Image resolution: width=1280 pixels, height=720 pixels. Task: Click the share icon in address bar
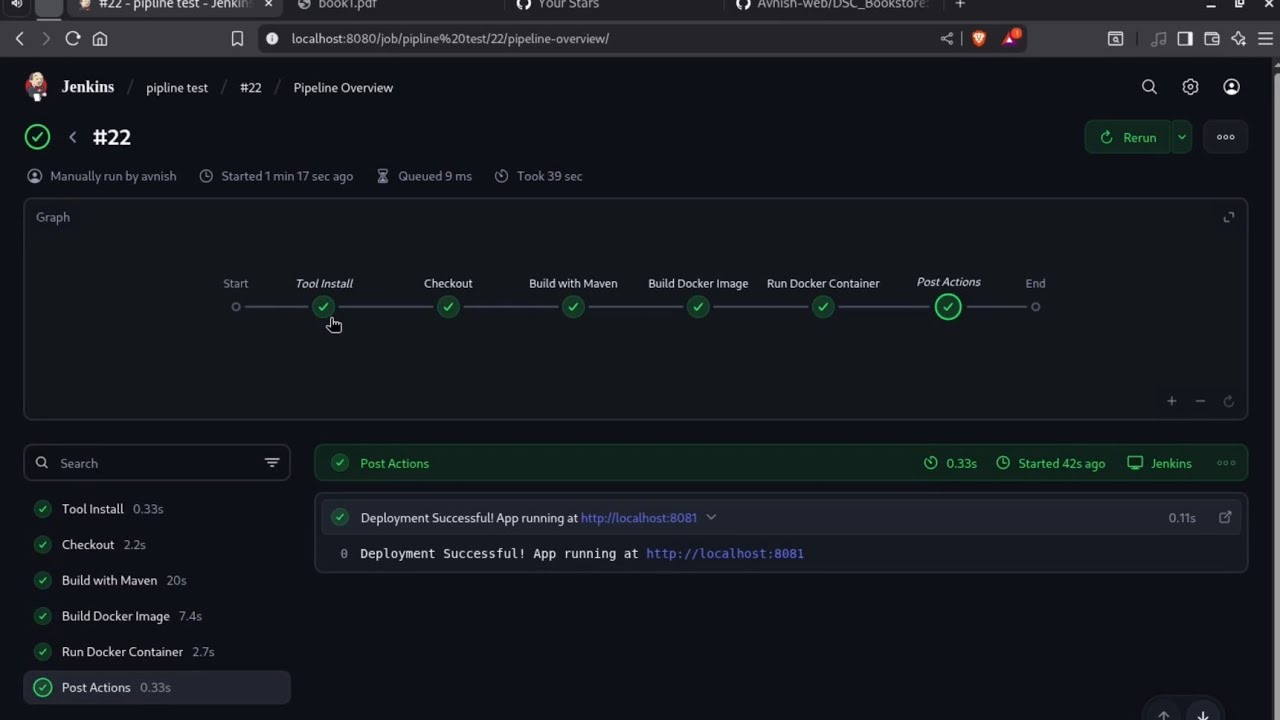tap(947, 38)
